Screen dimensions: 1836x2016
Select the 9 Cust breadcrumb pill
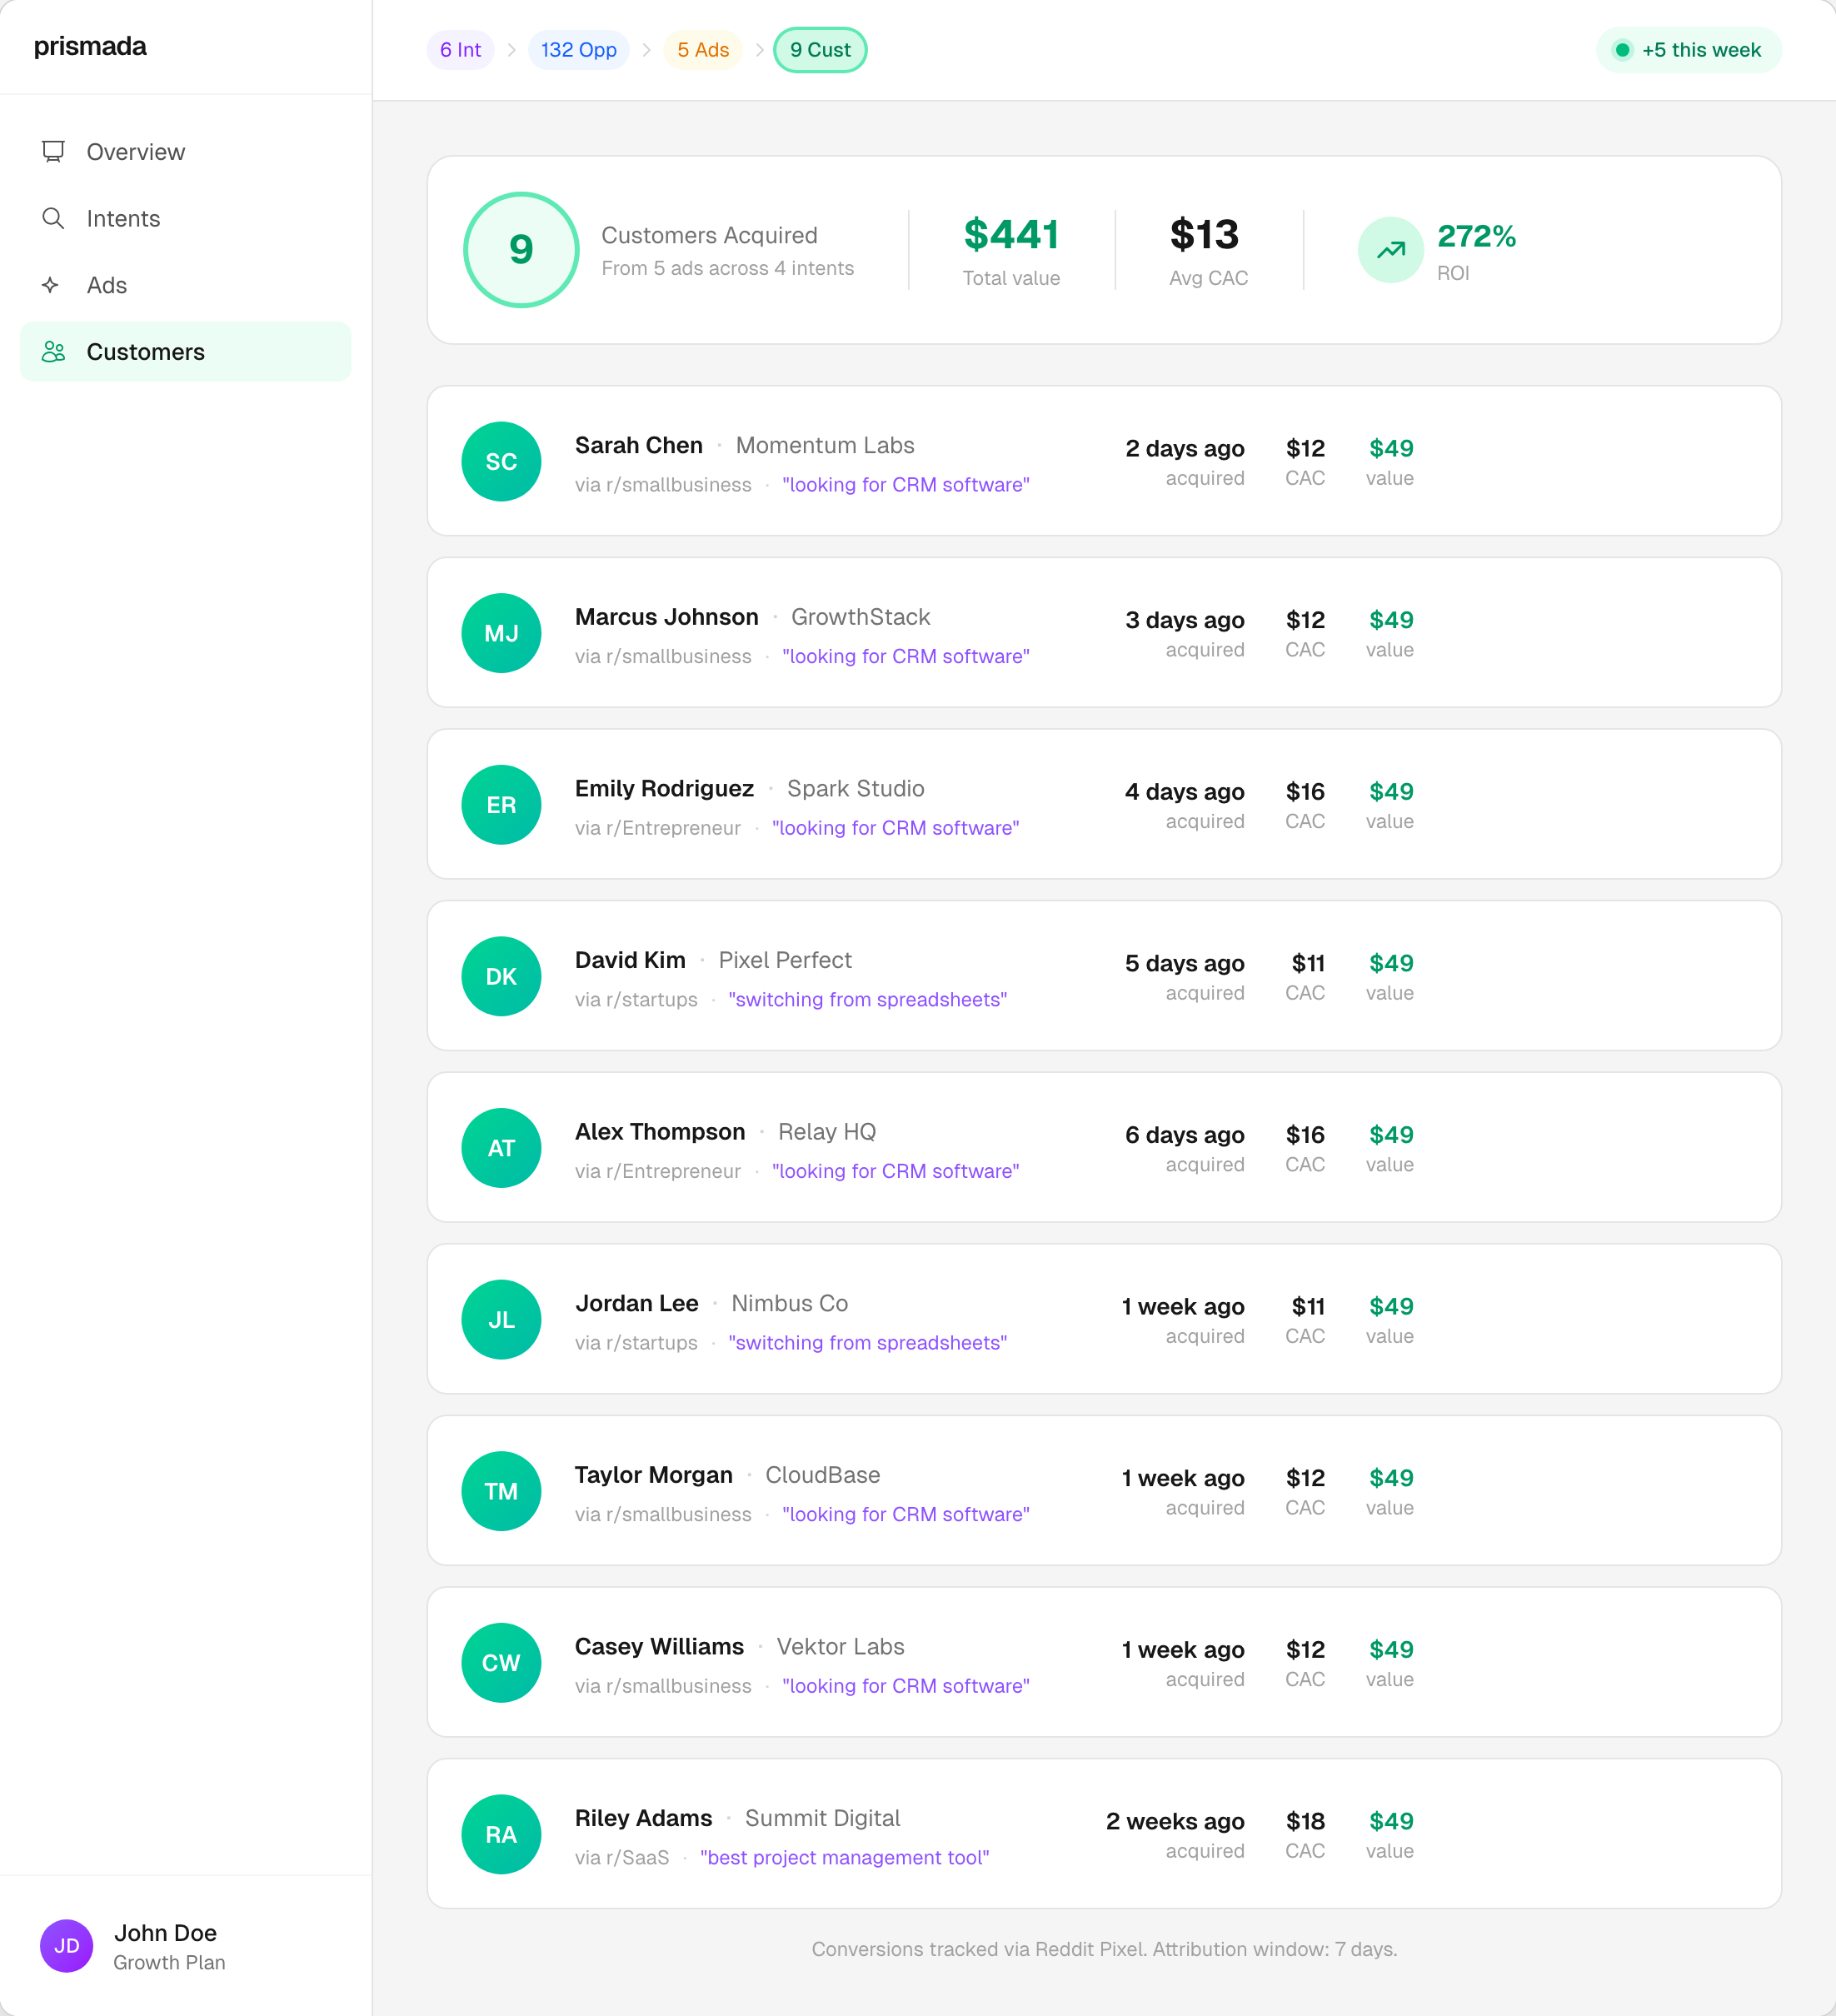pyautogui.click(x=820, y=49)
